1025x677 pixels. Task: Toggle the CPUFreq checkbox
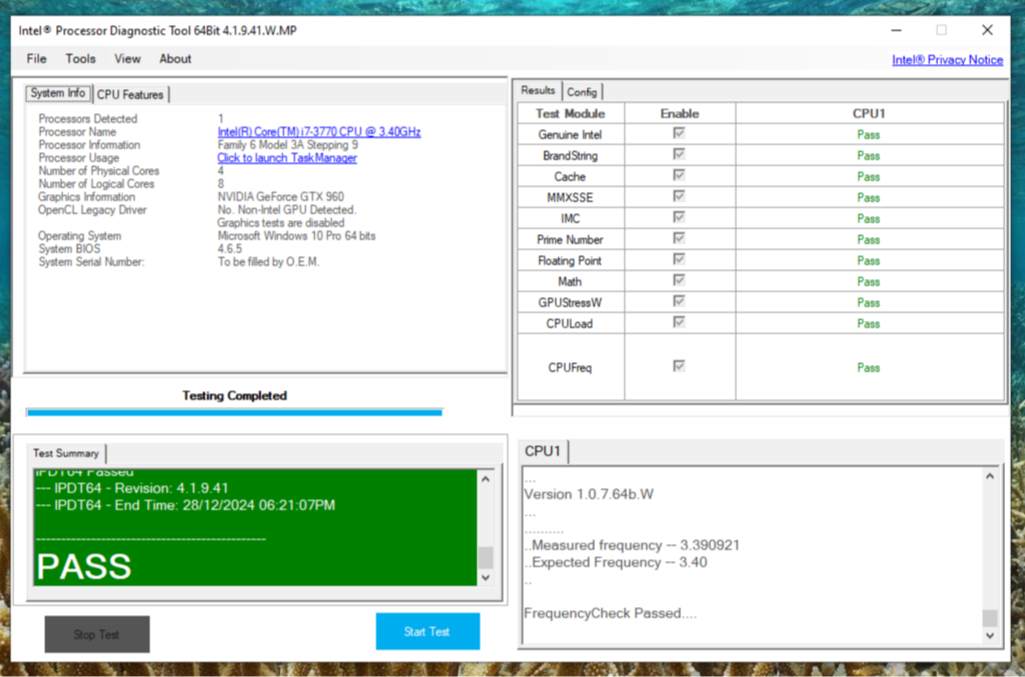pyautogui.click(x=679, y=366)
